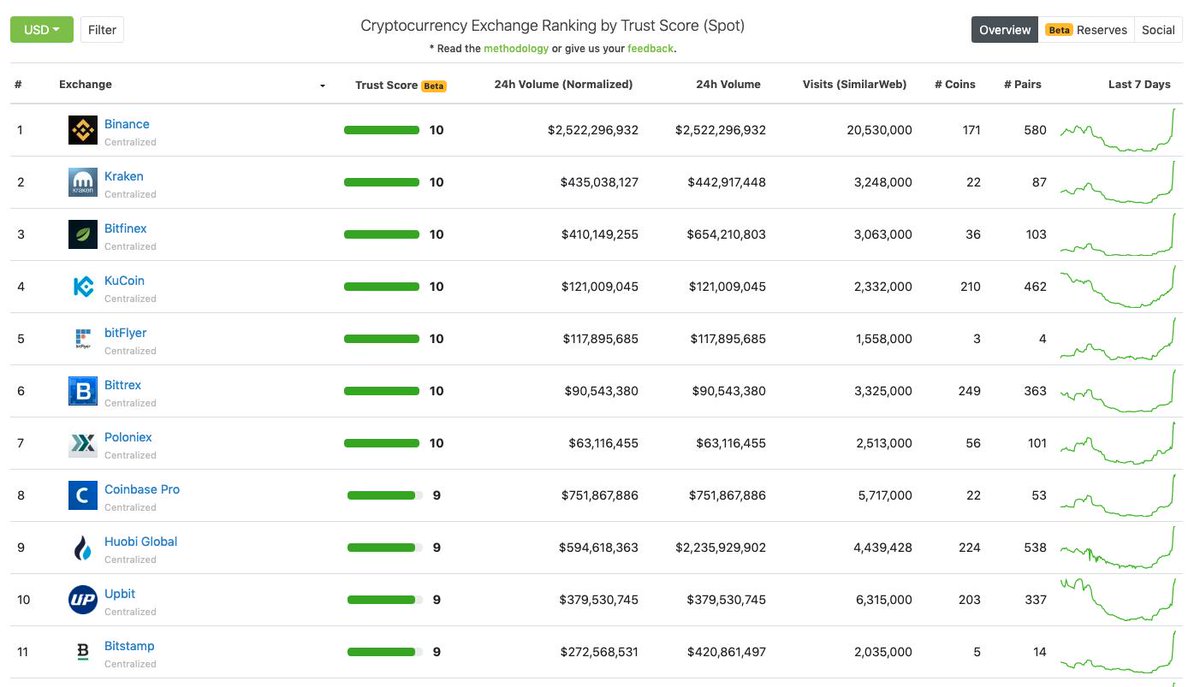Image resolution: width=1200 pixels, height=687 pixels.
Task: Open the Bitstamp exchange link
Action: point(130,645)
